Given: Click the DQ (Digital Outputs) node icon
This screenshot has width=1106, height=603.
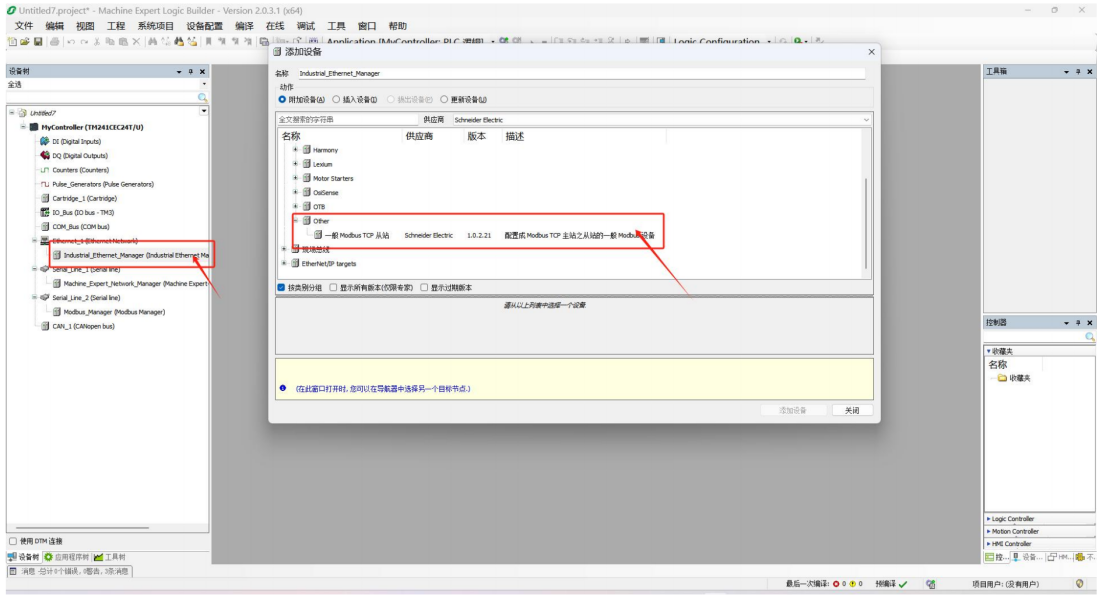Looking at the screenshot, I should click(x=44, y=155).
